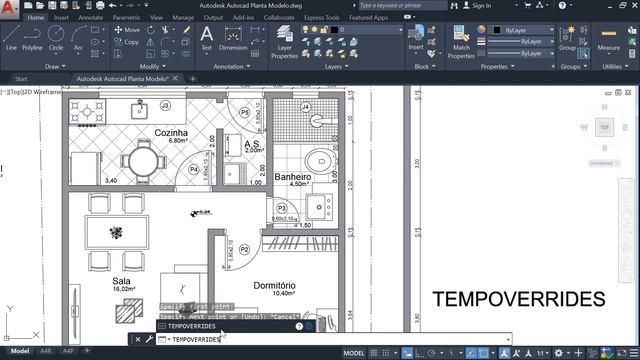
Task: Toggle layer on/off lightbulb icon
Action: point(305,30)
